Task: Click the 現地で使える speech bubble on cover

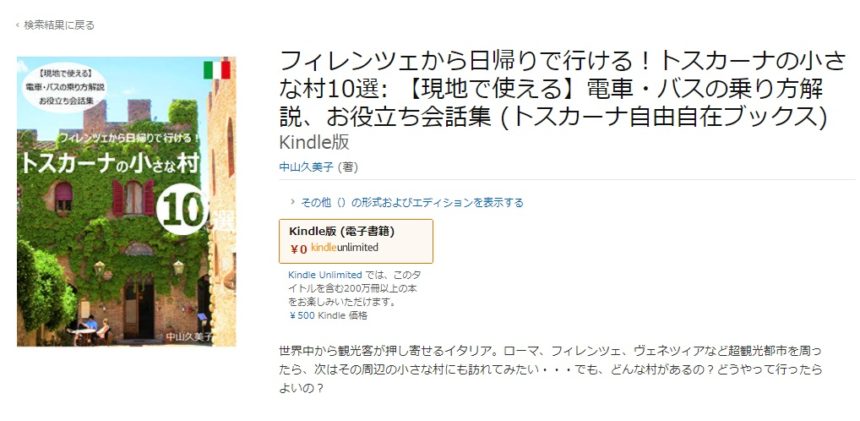Action: (65, 87)
